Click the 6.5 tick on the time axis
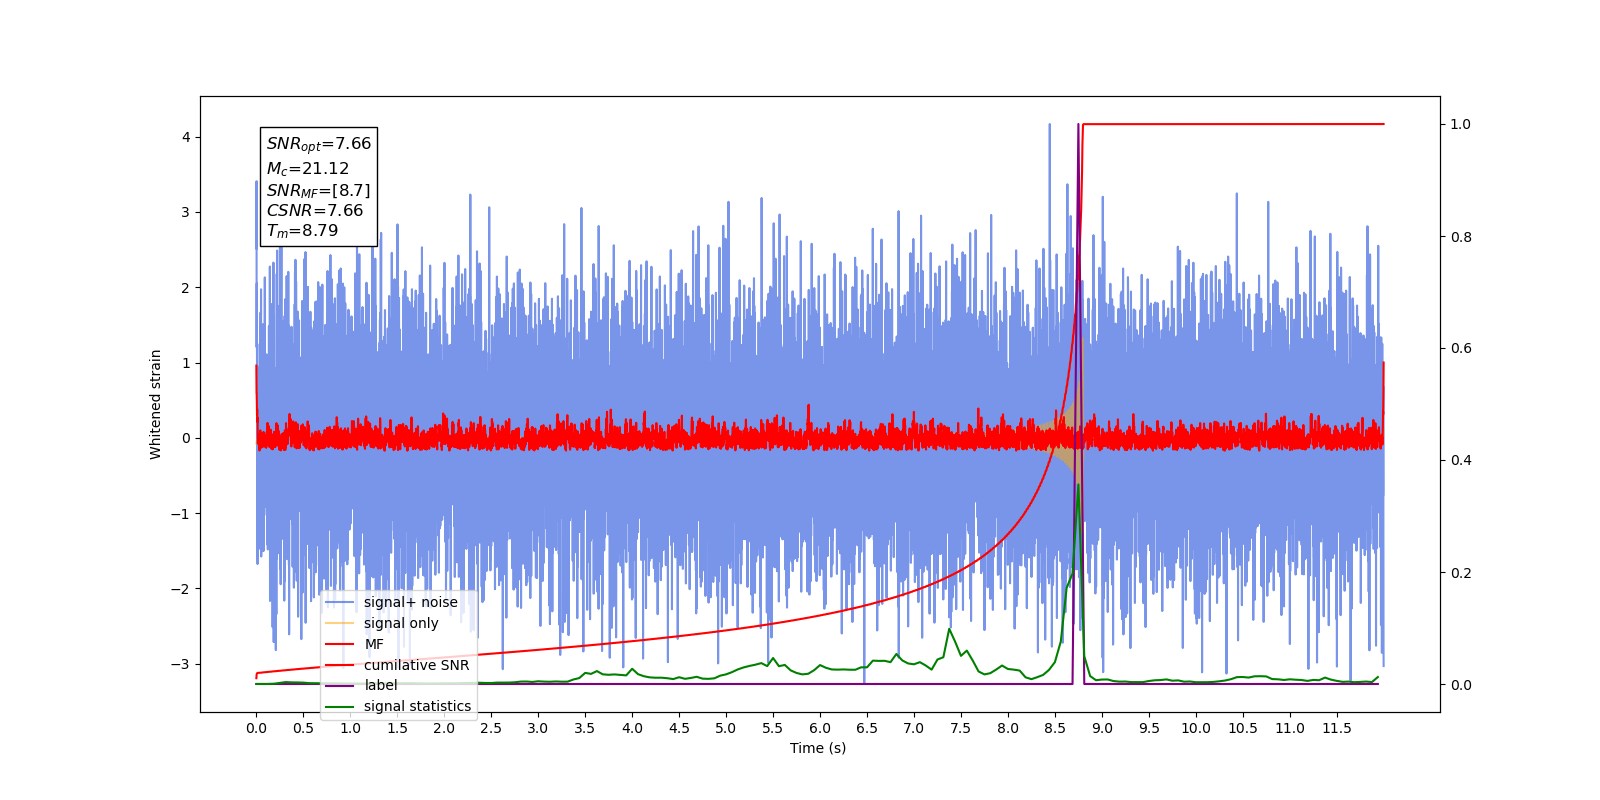Image resolution: width=1600 pixels, height=800 pixels. pyautogui.click(x=867, y=728)
